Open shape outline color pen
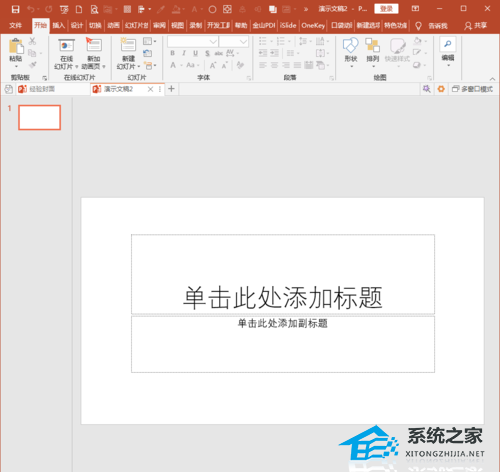The height and width of the screenshot is (472, 500). (x=419, y=53)
